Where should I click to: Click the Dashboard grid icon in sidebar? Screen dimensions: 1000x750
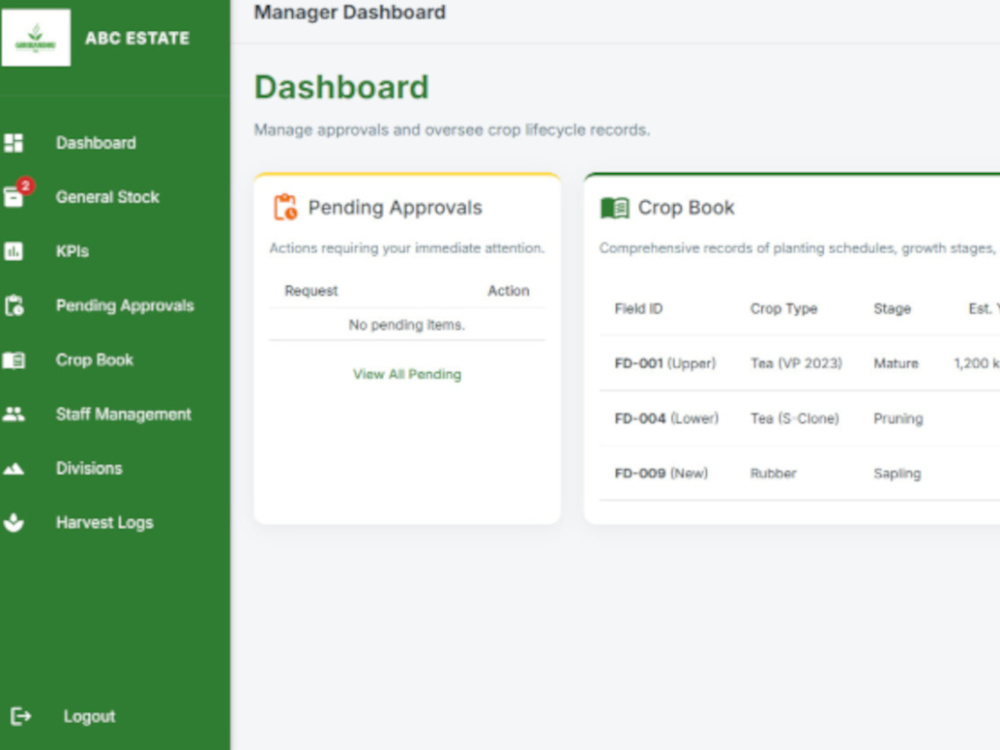tap(13, 143)
